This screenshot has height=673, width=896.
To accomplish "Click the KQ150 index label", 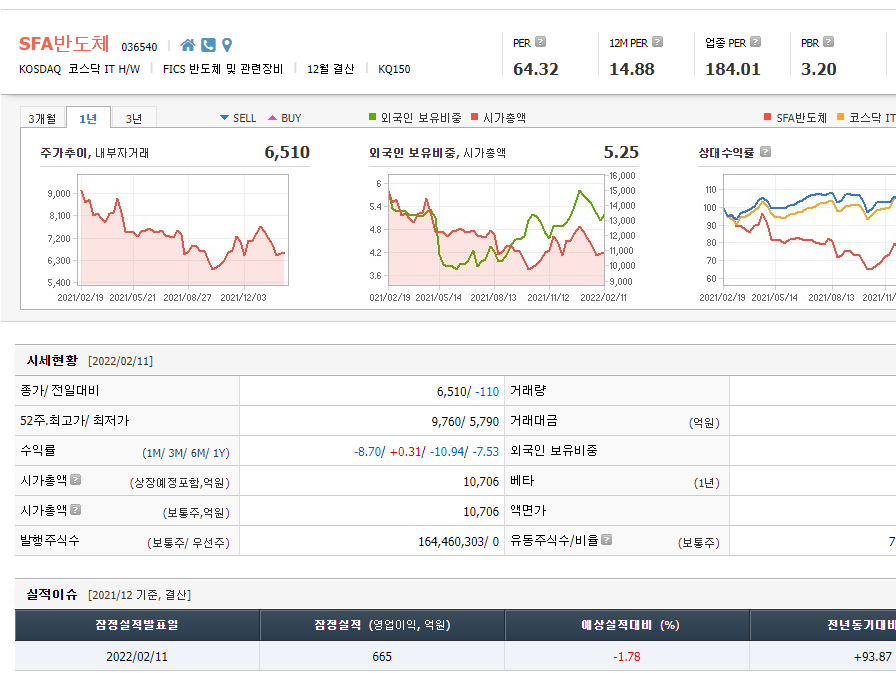I will [394, 69].
